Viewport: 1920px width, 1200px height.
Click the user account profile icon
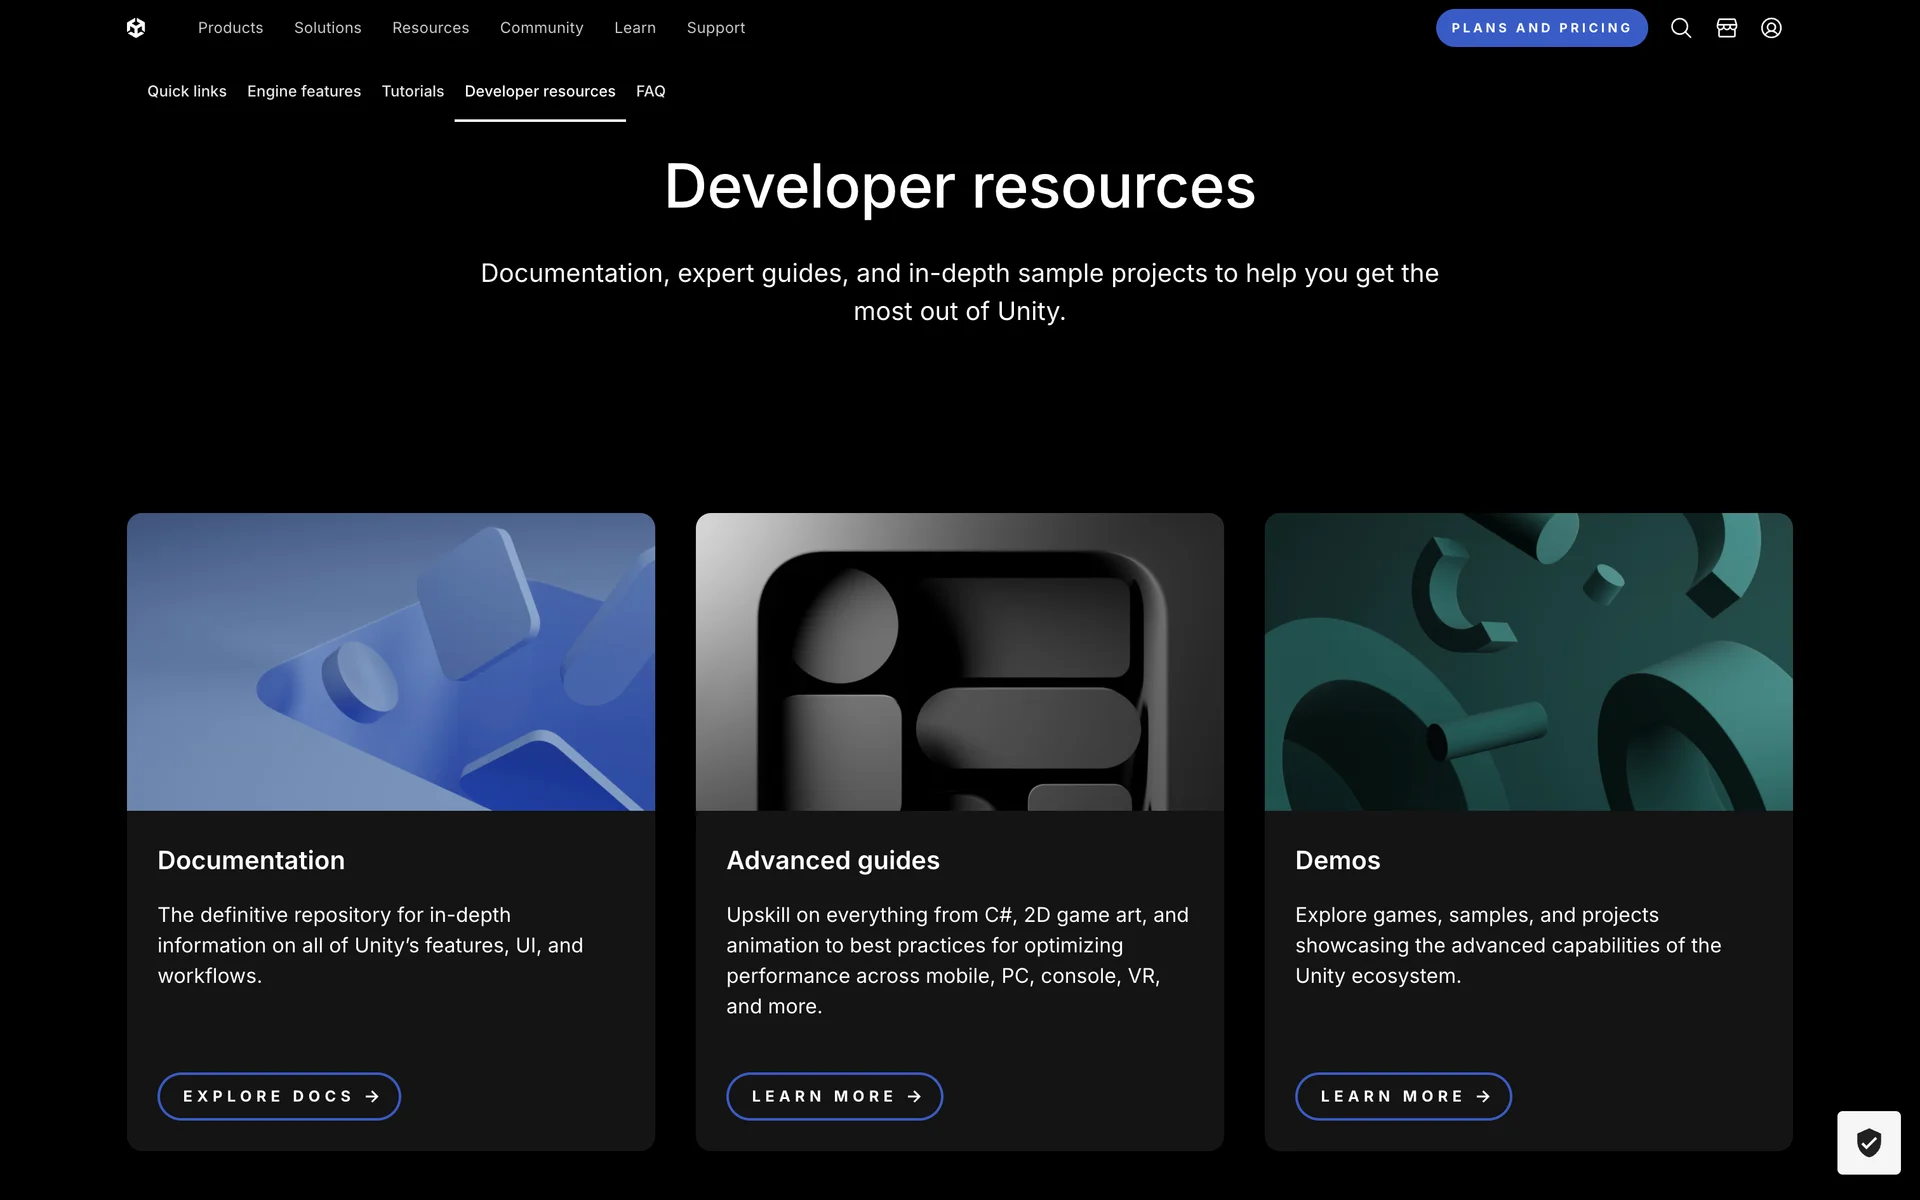(1771, 28)
